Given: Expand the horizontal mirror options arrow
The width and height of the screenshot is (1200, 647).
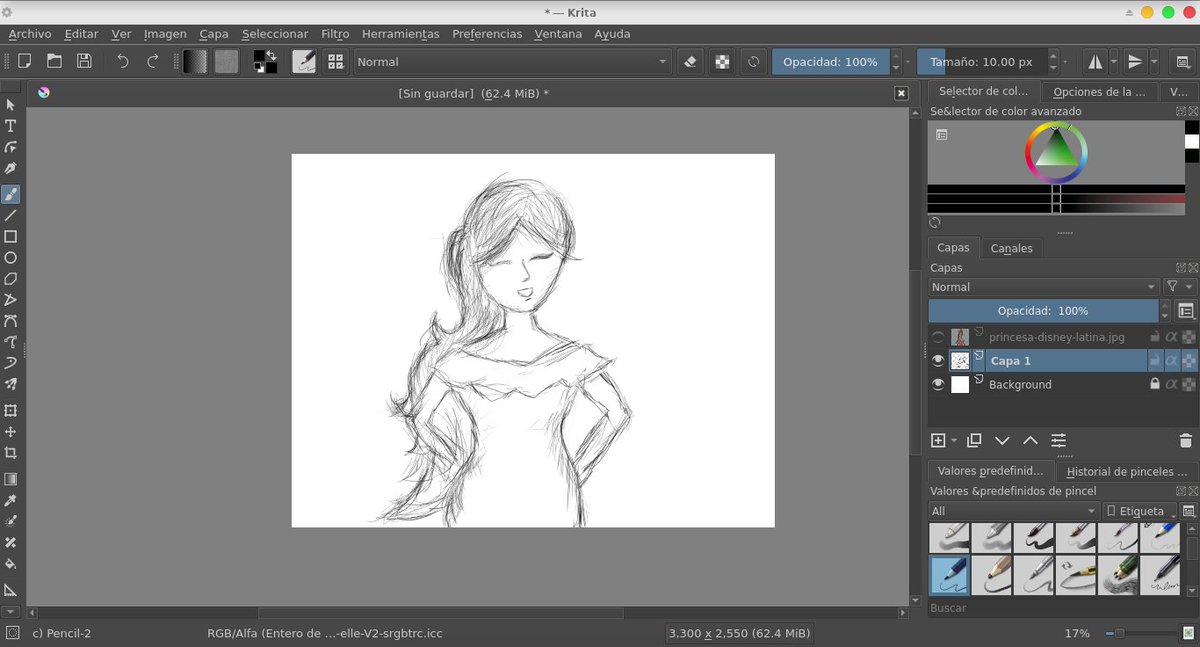Looking at the screenshot, I should pos(1115,61).
